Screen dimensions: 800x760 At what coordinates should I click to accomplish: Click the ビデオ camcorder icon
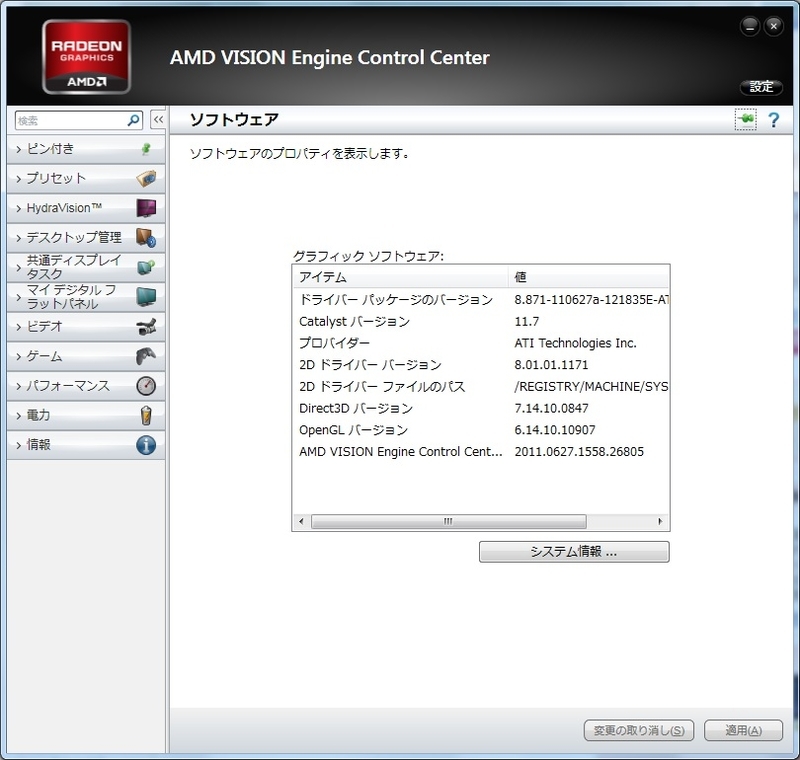[x=146, y=326]
